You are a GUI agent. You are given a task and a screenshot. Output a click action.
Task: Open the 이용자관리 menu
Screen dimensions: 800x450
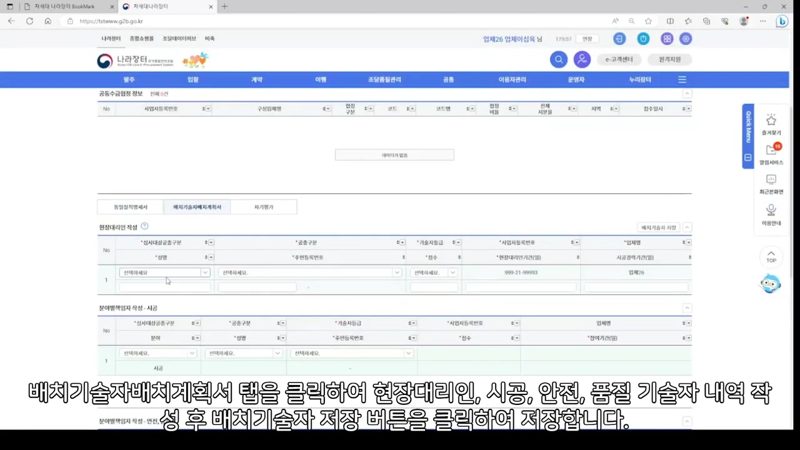pyautogui.click(x=512, y=80)
